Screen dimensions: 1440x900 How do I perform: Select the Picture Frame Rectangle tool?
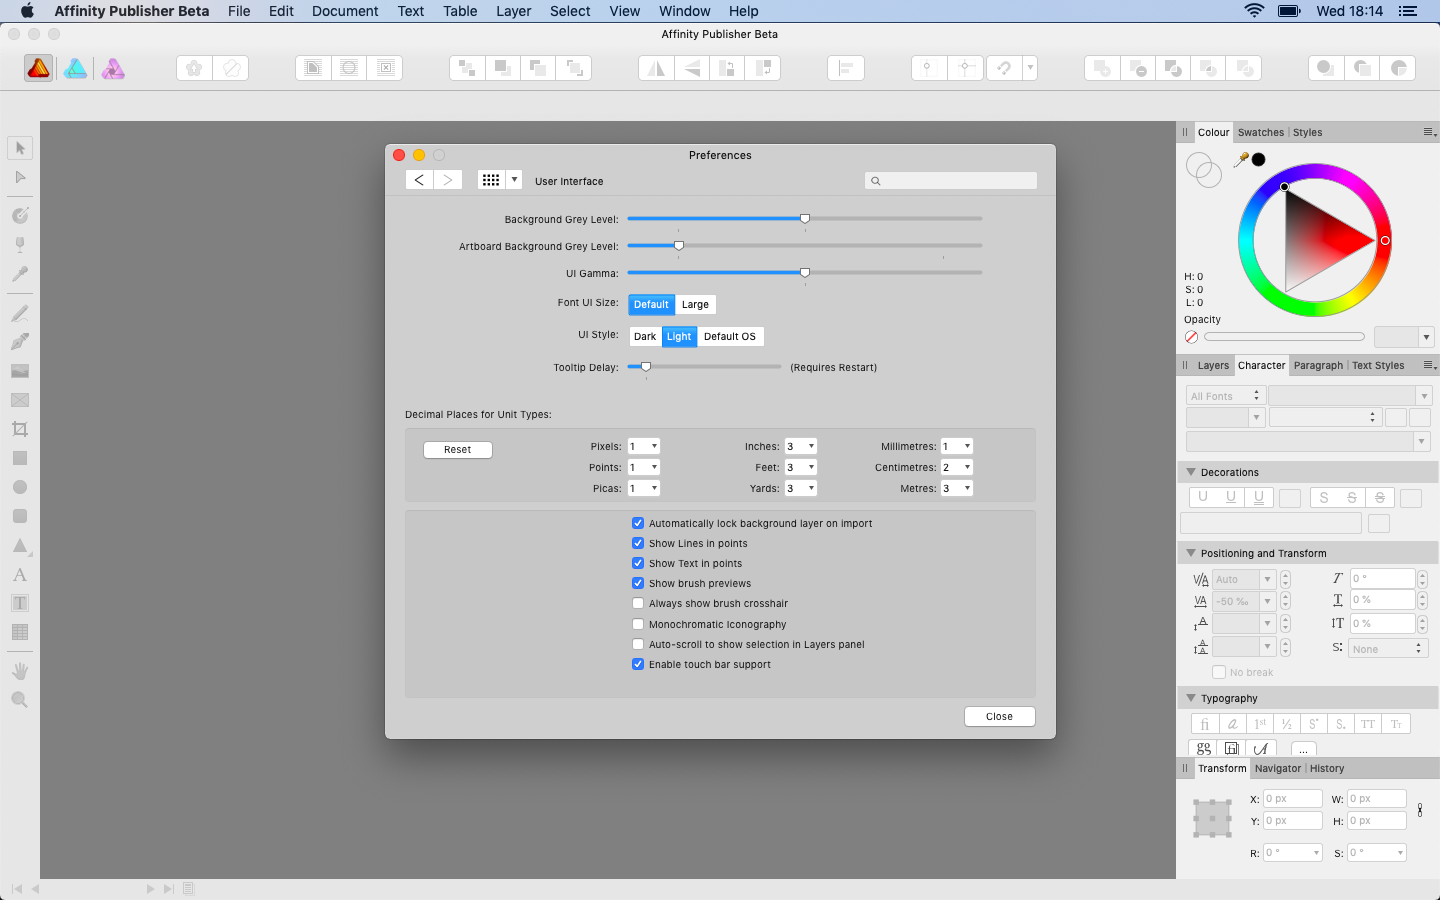click(x=20, y=400)
